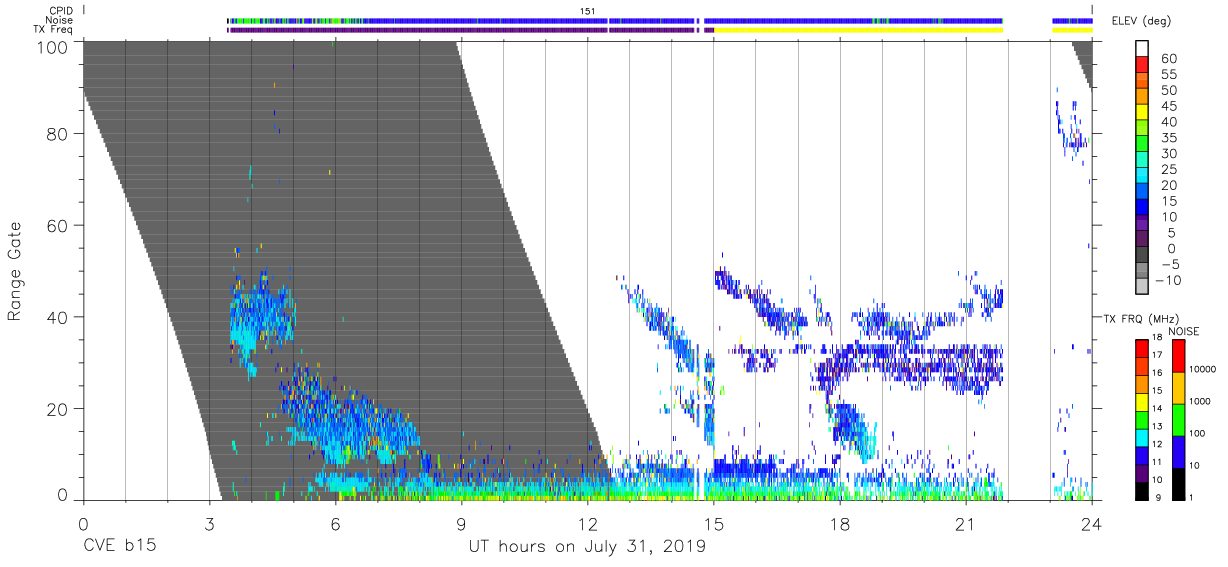Image resolution: width=1228 pixels, height=567 pixels.
Task: Select the red segment of the ELEV color bar
Action: 1142,65
